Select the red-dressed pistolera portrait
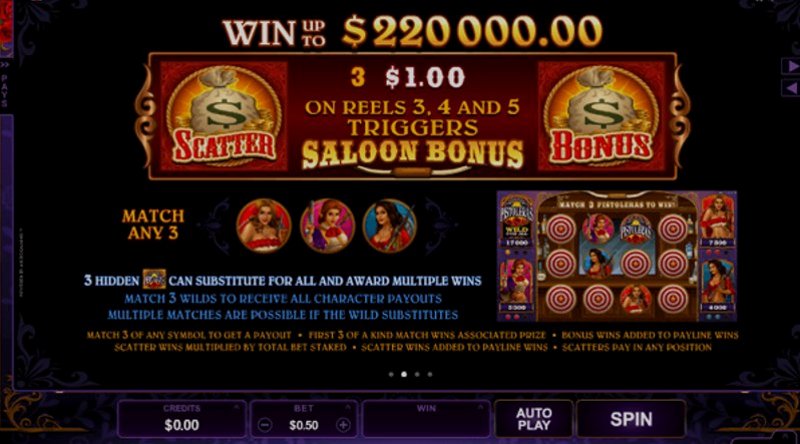Image resolution: width=800 pixels, height=444 pixels. [263, 226]
